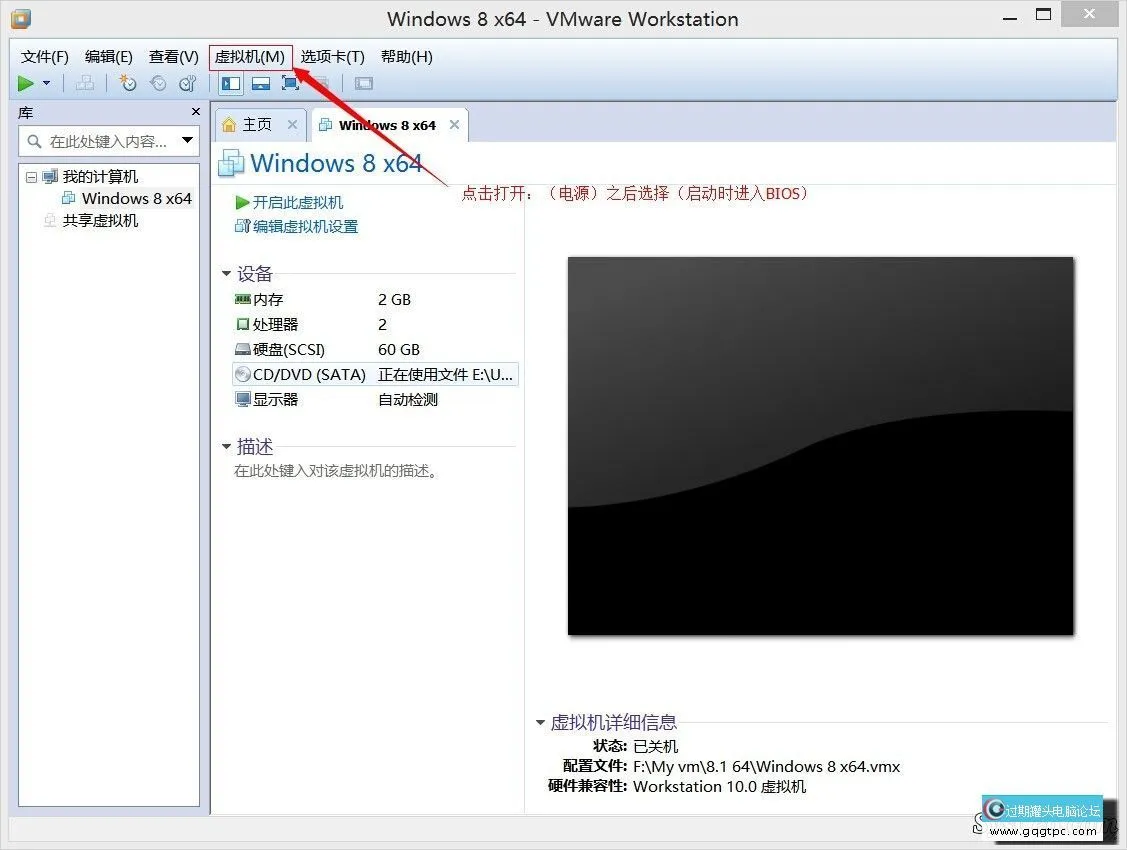Screen dimensions: 1127x850
Task: Toggle the library sidebar view icon
Action: point(230,84)
